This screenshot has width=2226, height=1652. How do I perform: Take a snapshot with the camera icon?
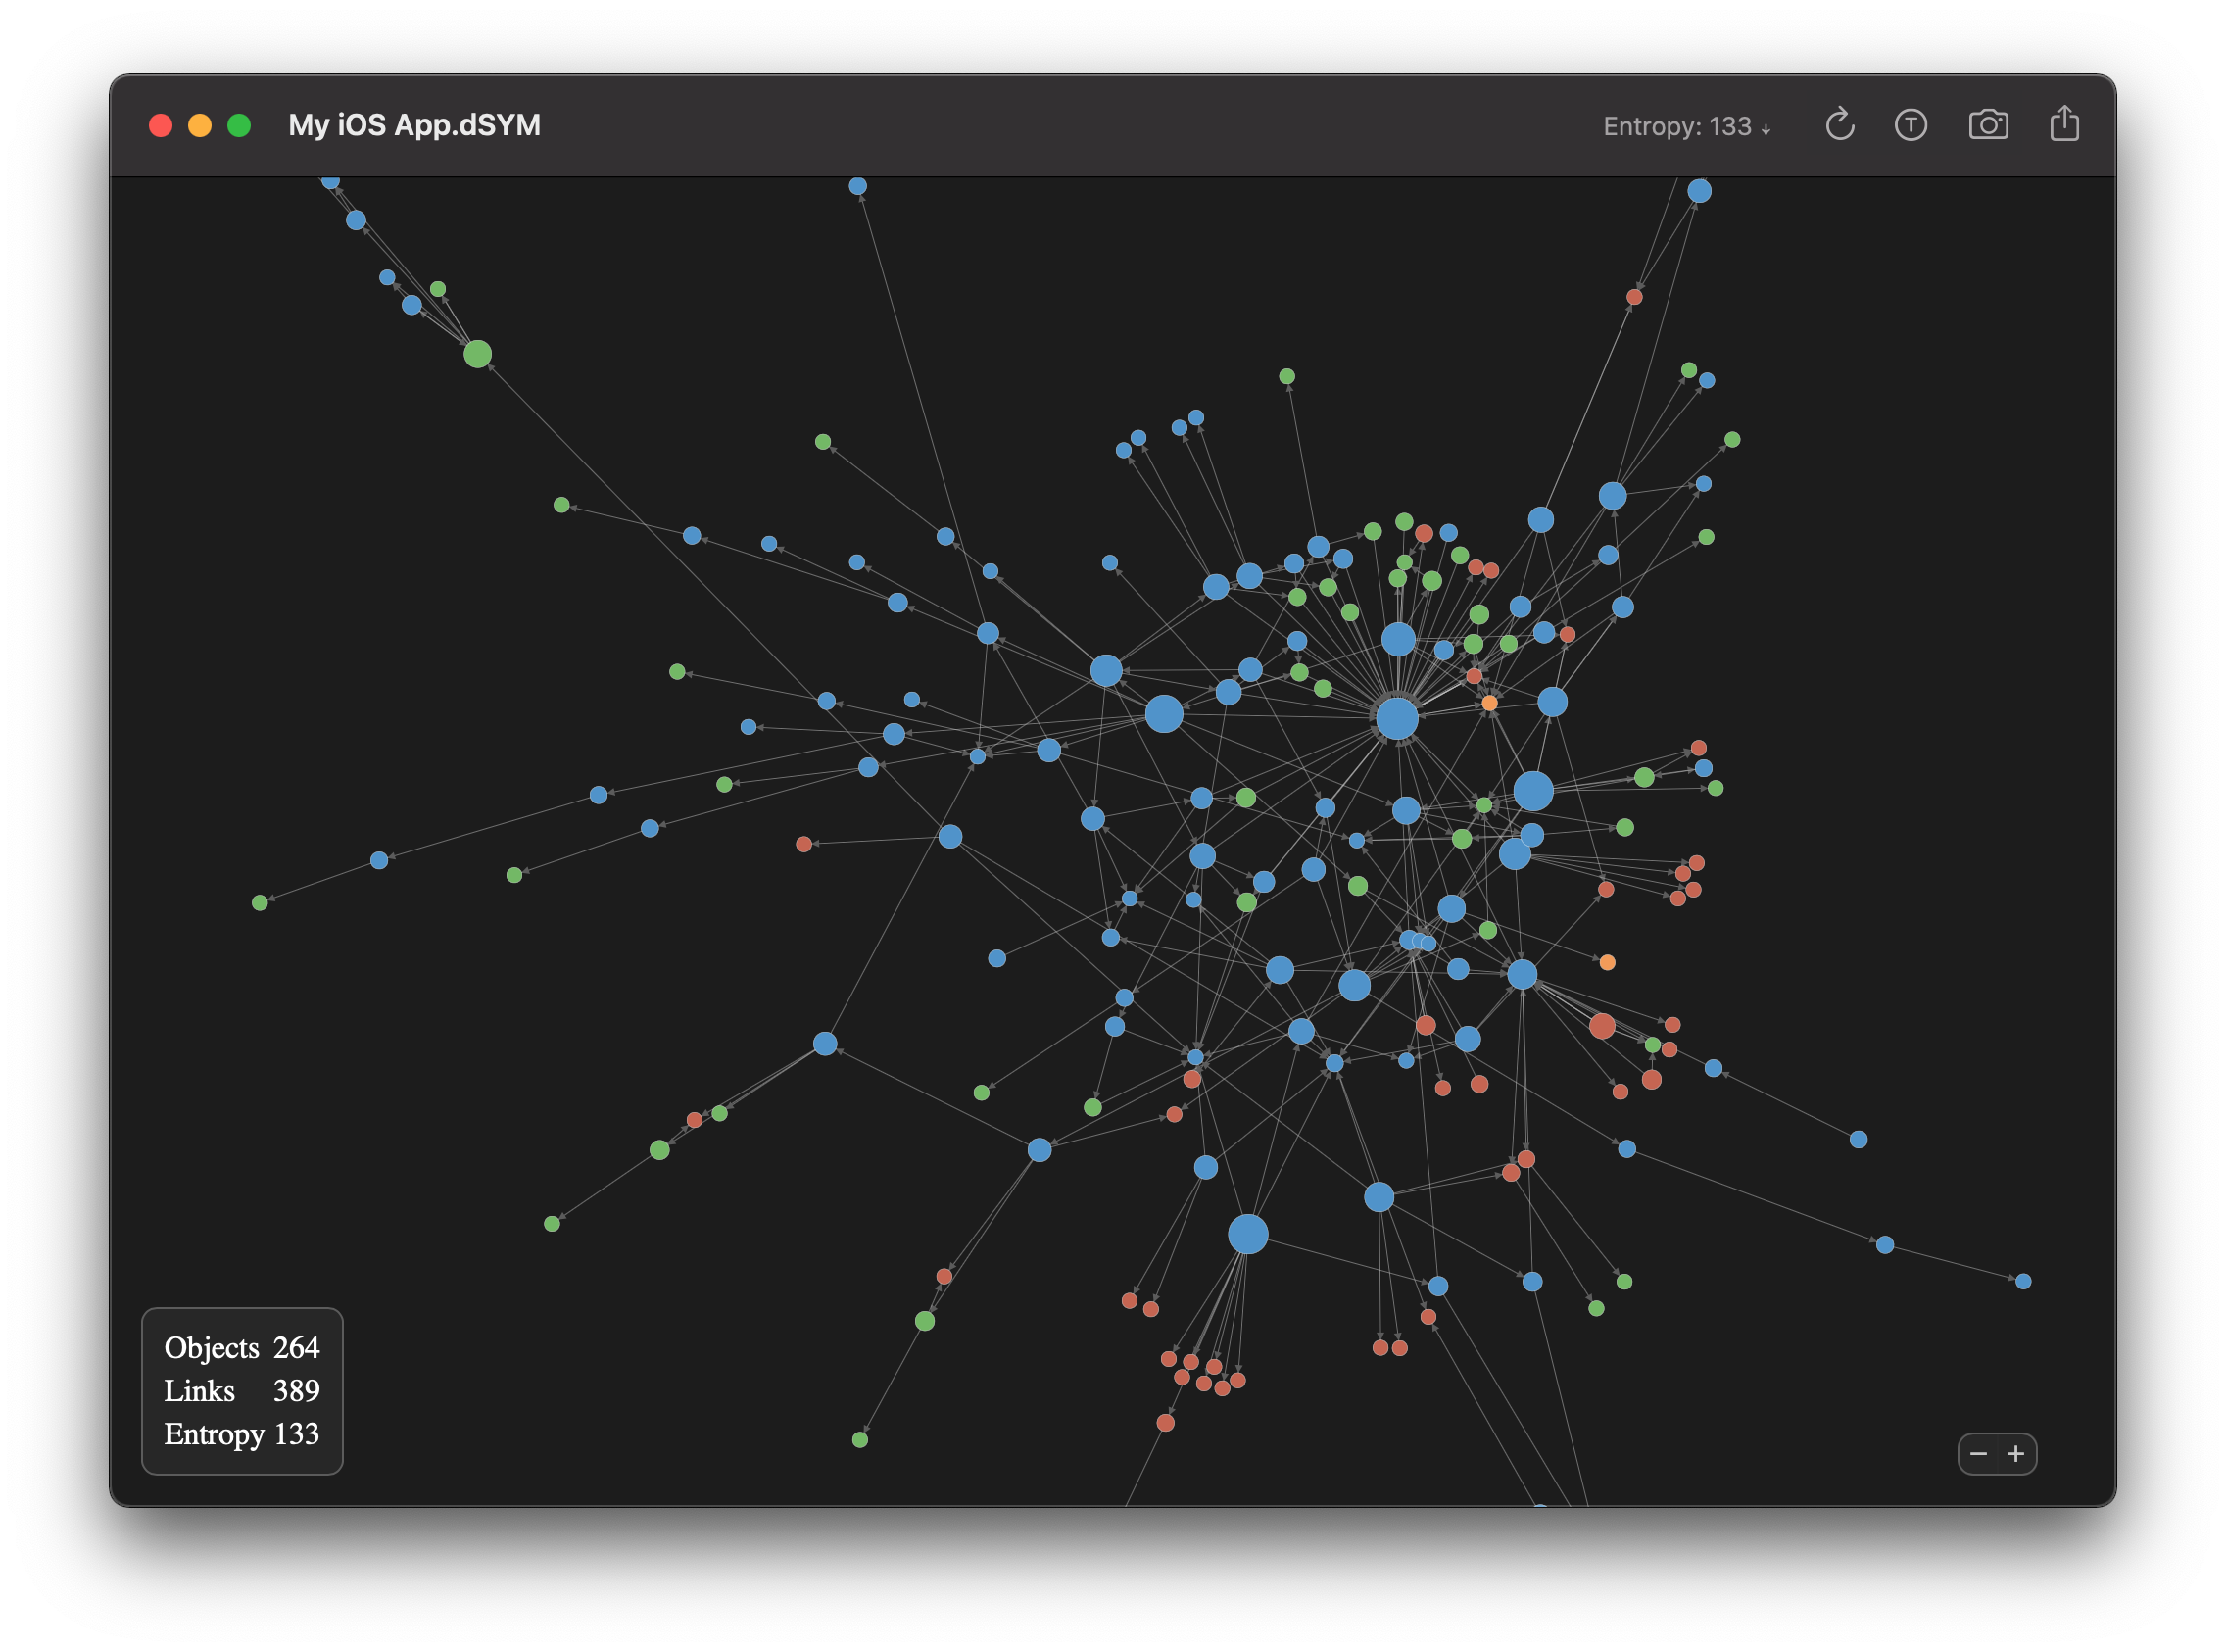point(1988,125)
